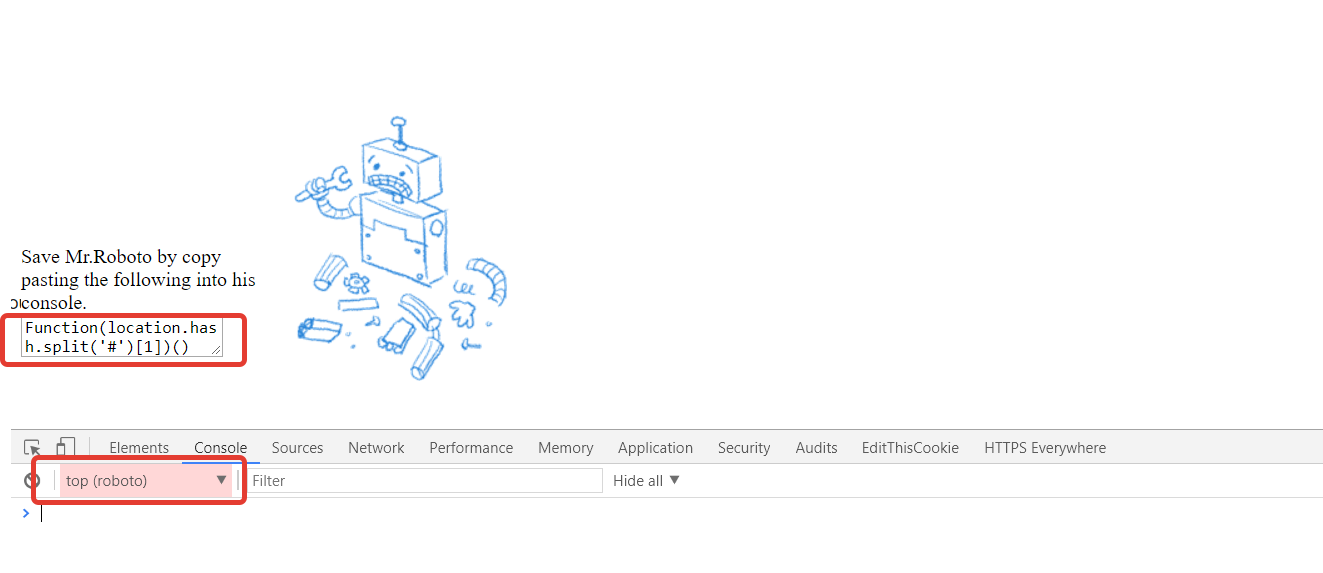Click the console Filter input field
Screen dimensions: 1323x573
coord(425,481)
